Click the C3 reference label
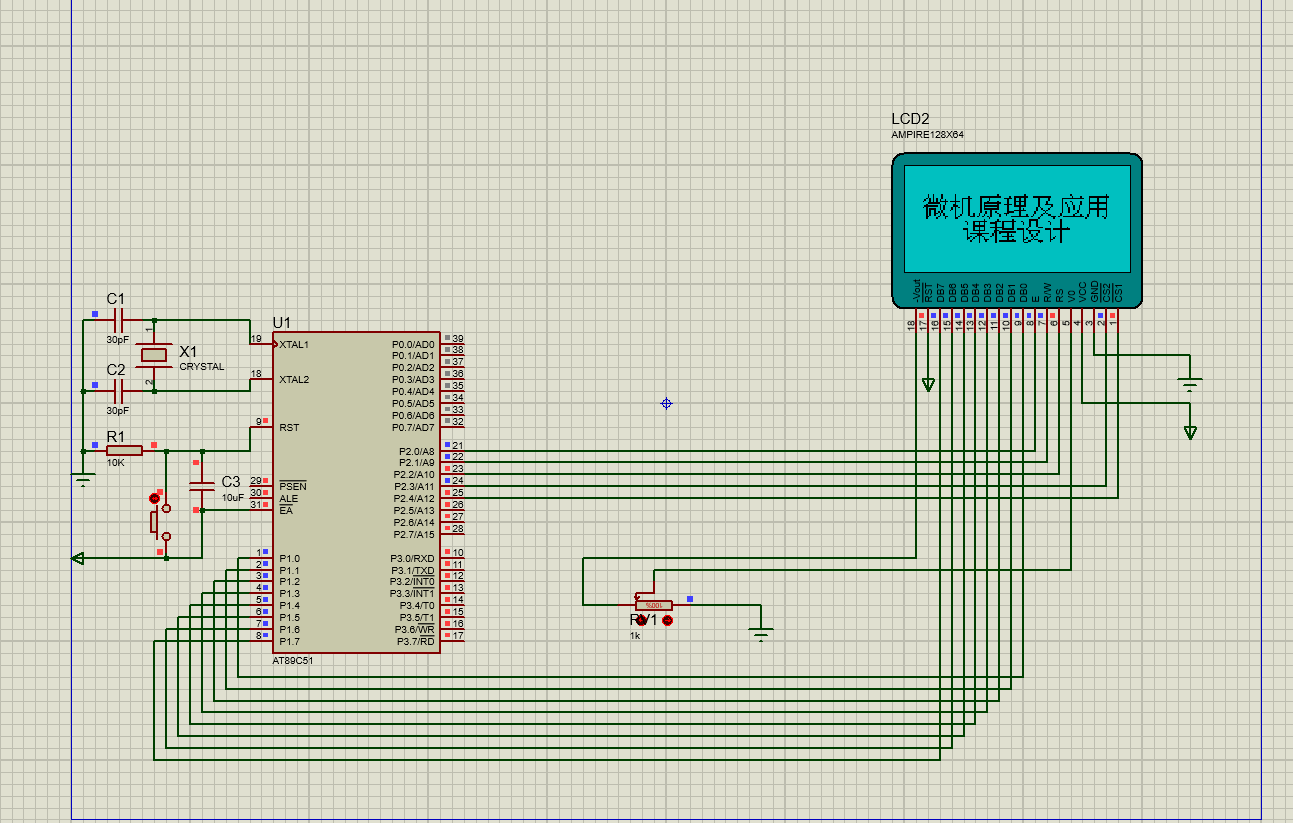Image resolution: width=1293 pixels, height=823 pixels. (231, 481)
